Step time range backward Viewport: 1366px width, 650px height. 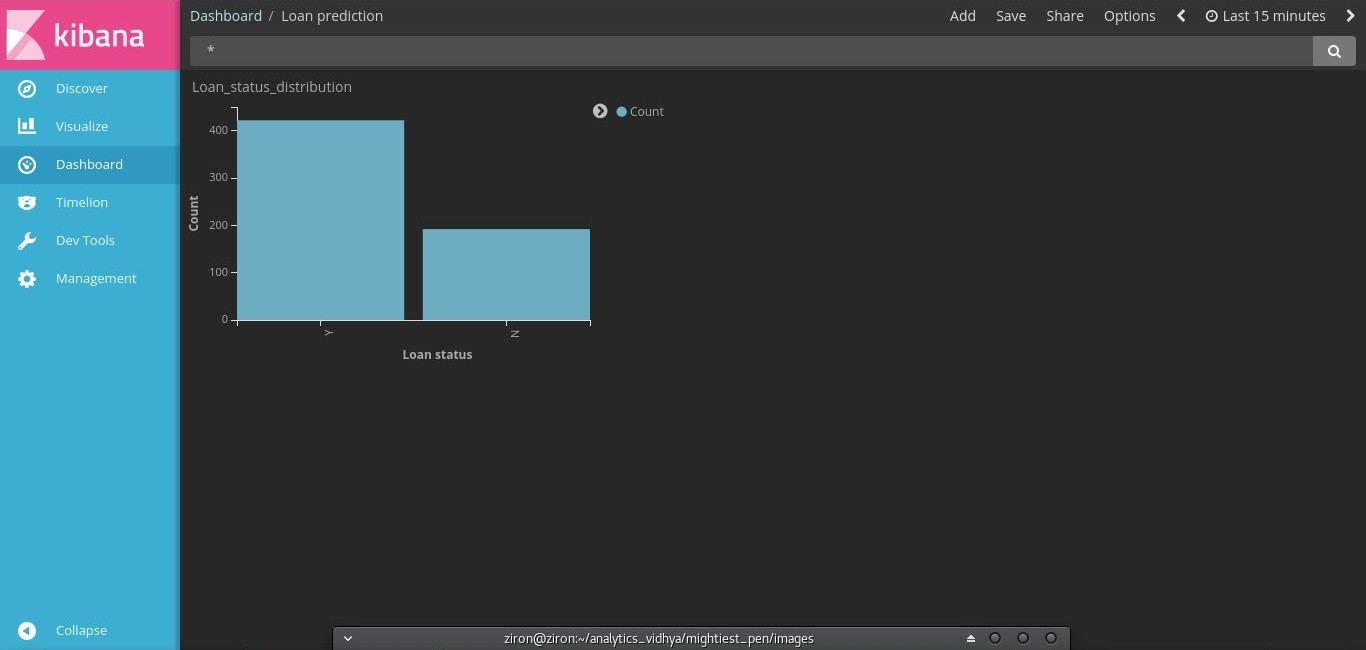[x=1181, y=16]
